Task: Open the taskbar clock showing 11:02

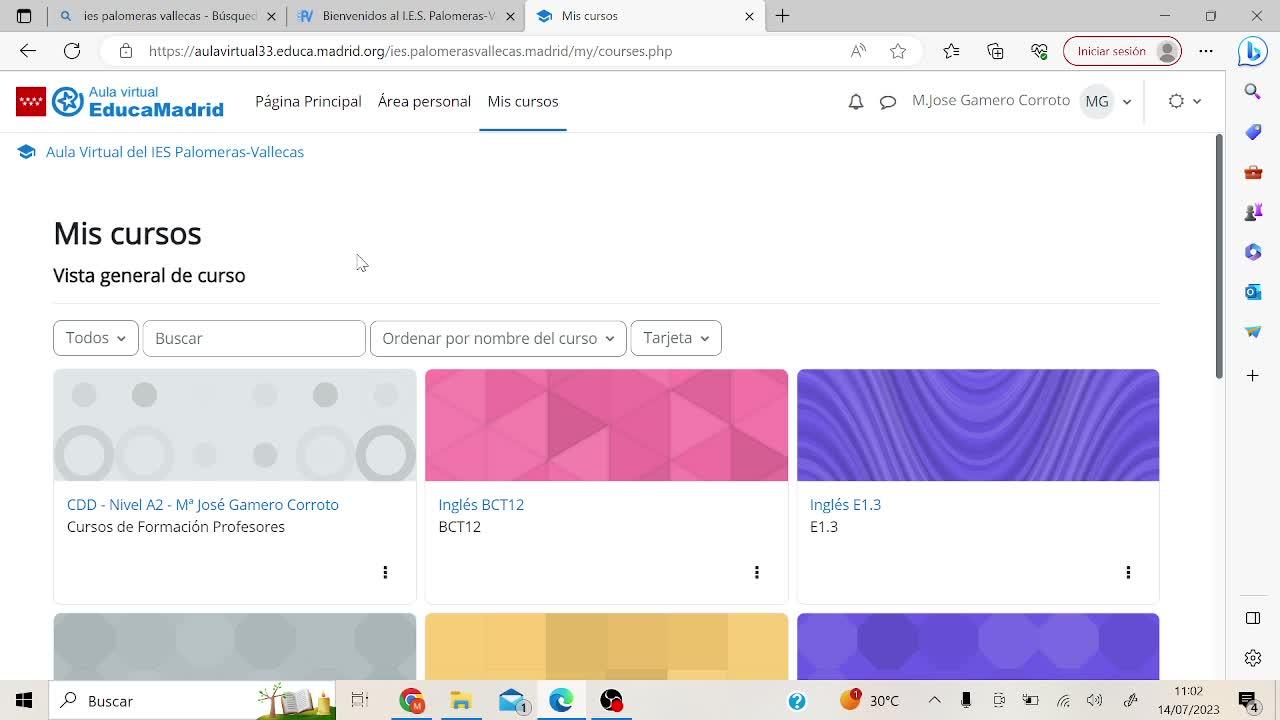Action: pyautogui.click(x=1188, y=701)
